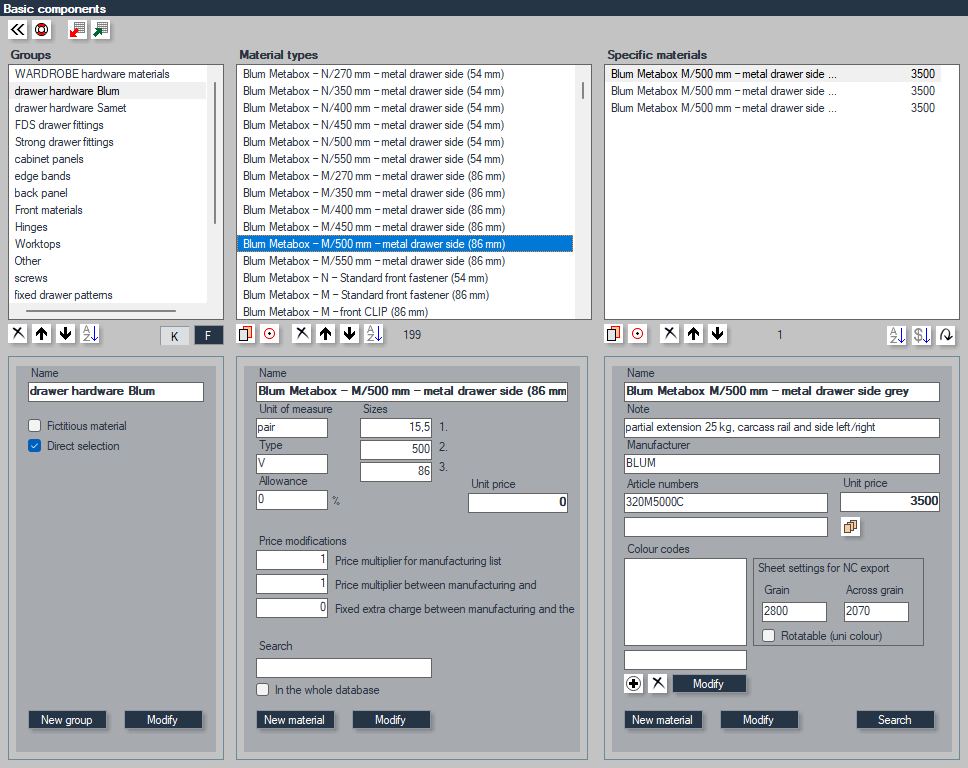This screenshot has width=968, height=768.
Task: Click New material in Material types panel
Action: point(294,720)
